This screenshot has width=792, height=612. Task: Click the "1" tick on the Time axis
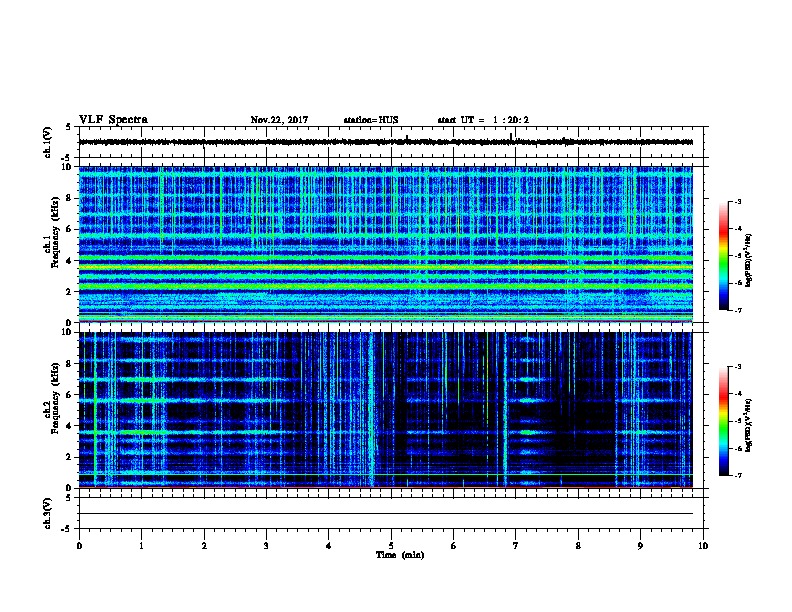click(142, 546)
